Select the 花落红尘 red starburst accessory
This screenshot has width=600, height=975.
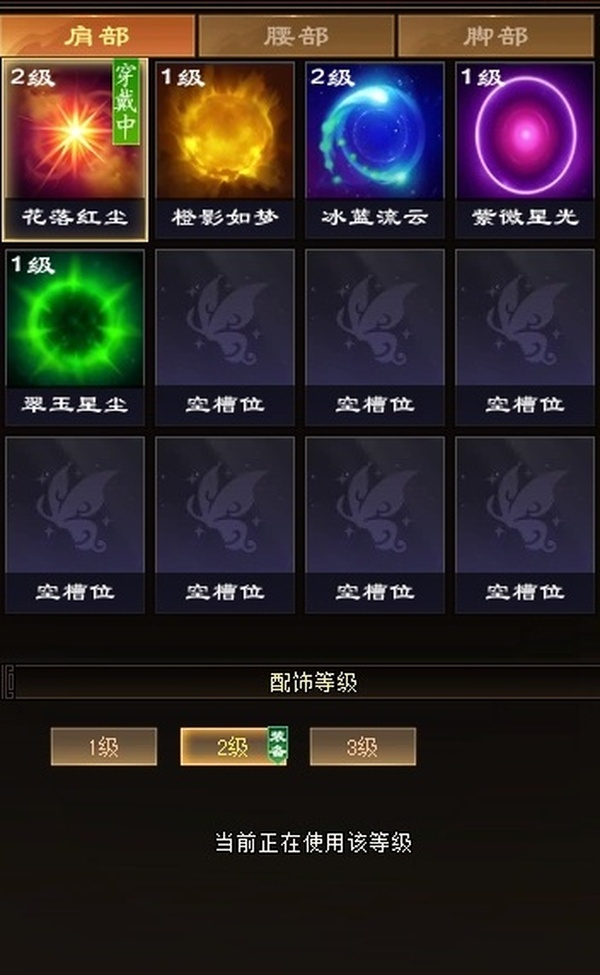coord(75,150)
